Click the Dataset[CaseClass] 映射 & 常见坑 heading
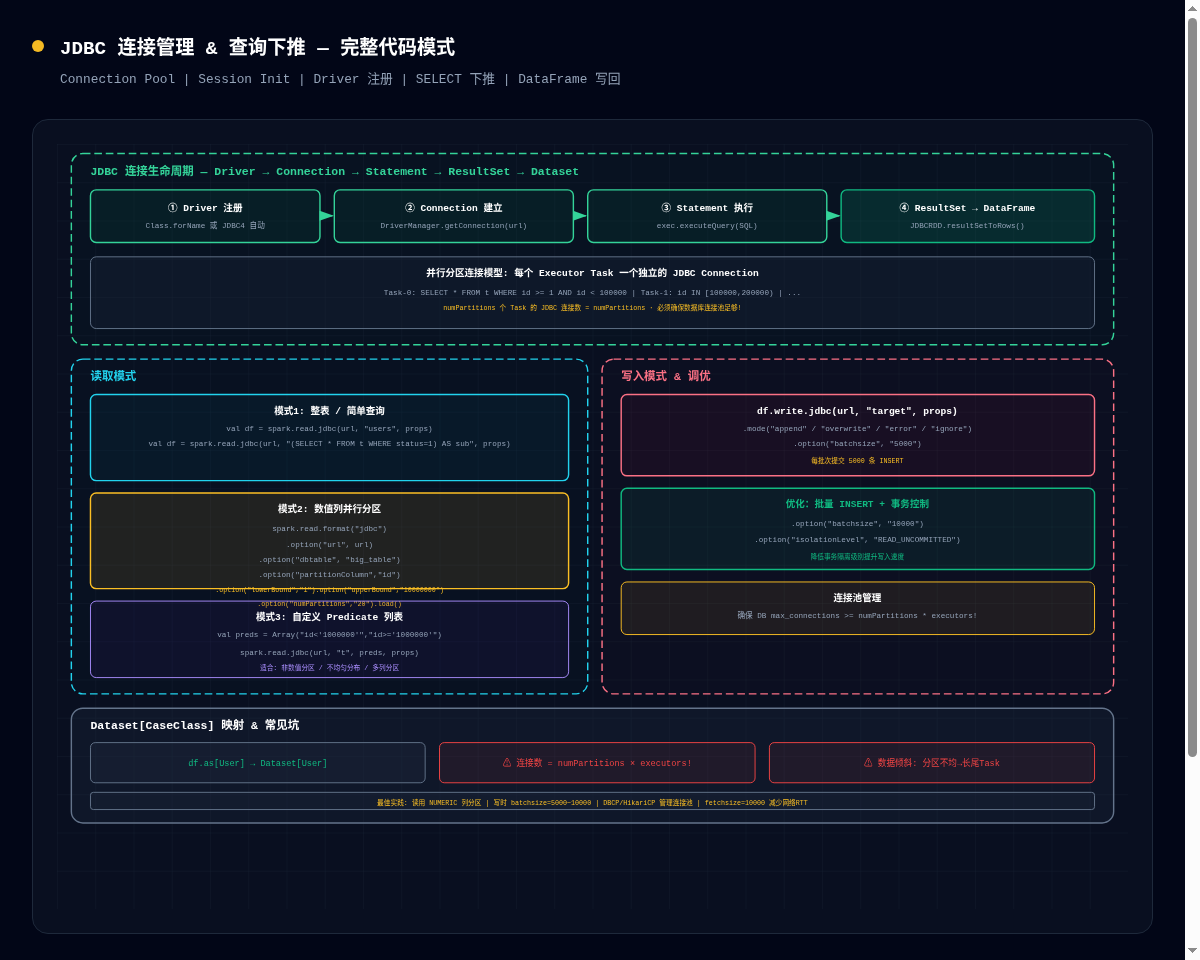 195,726
